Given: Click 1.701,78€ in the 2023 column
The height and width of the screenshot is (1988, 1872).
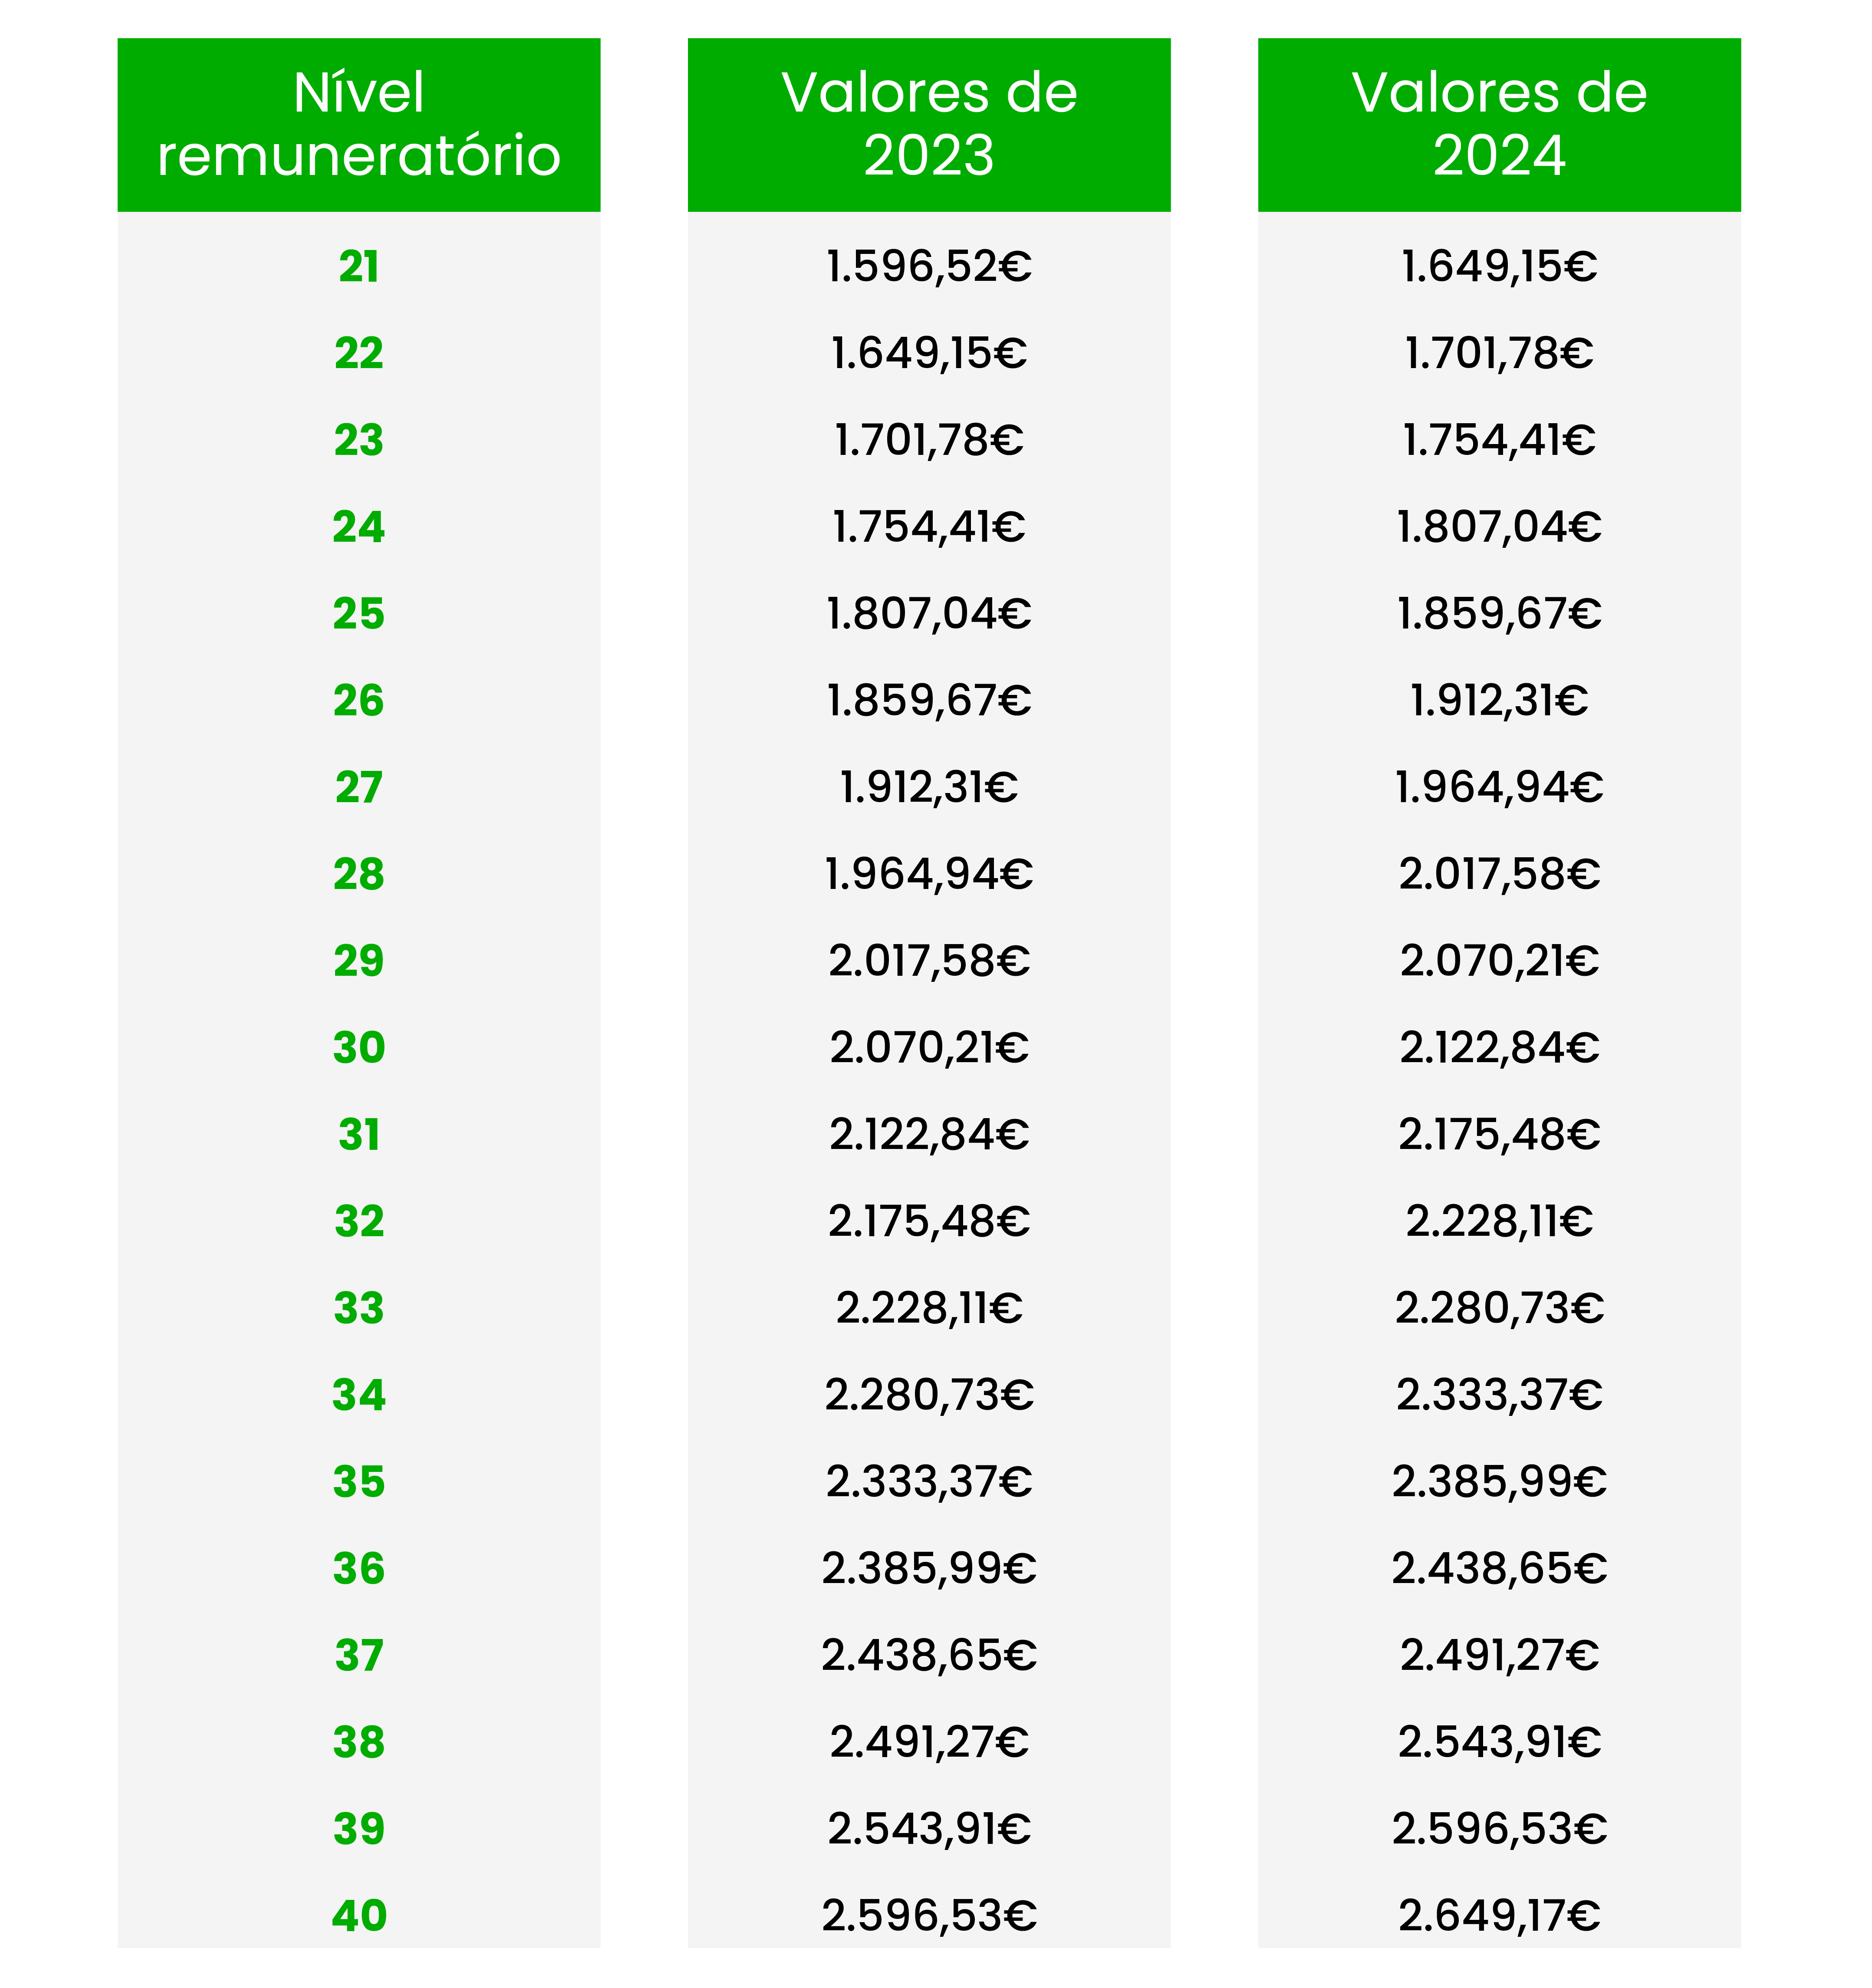Looking at the screenshot, I should click(929, 441).
